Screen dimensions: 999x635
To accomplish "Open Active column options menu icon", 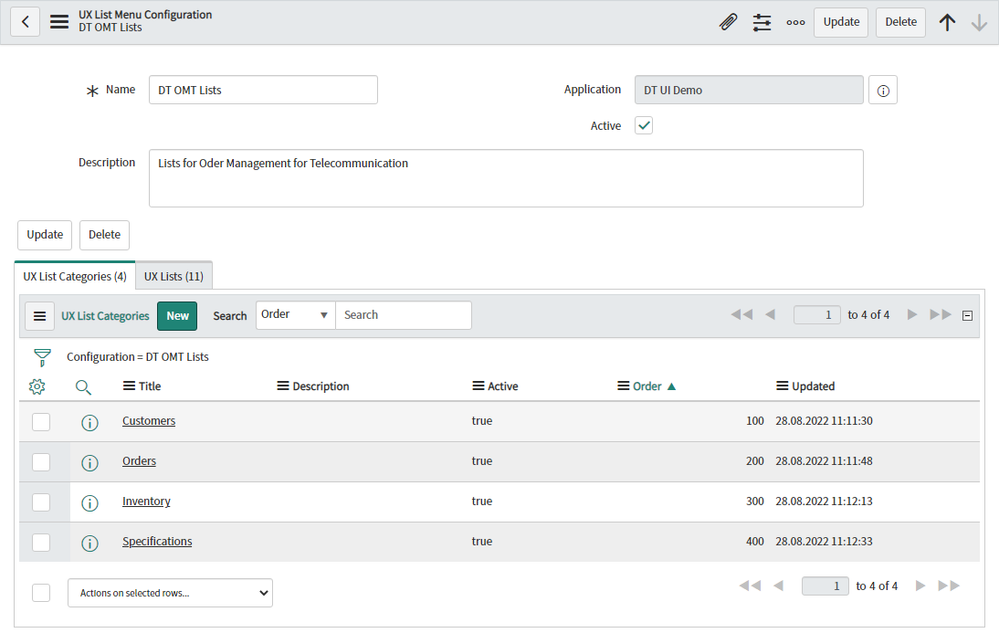I will click(478, 386).
